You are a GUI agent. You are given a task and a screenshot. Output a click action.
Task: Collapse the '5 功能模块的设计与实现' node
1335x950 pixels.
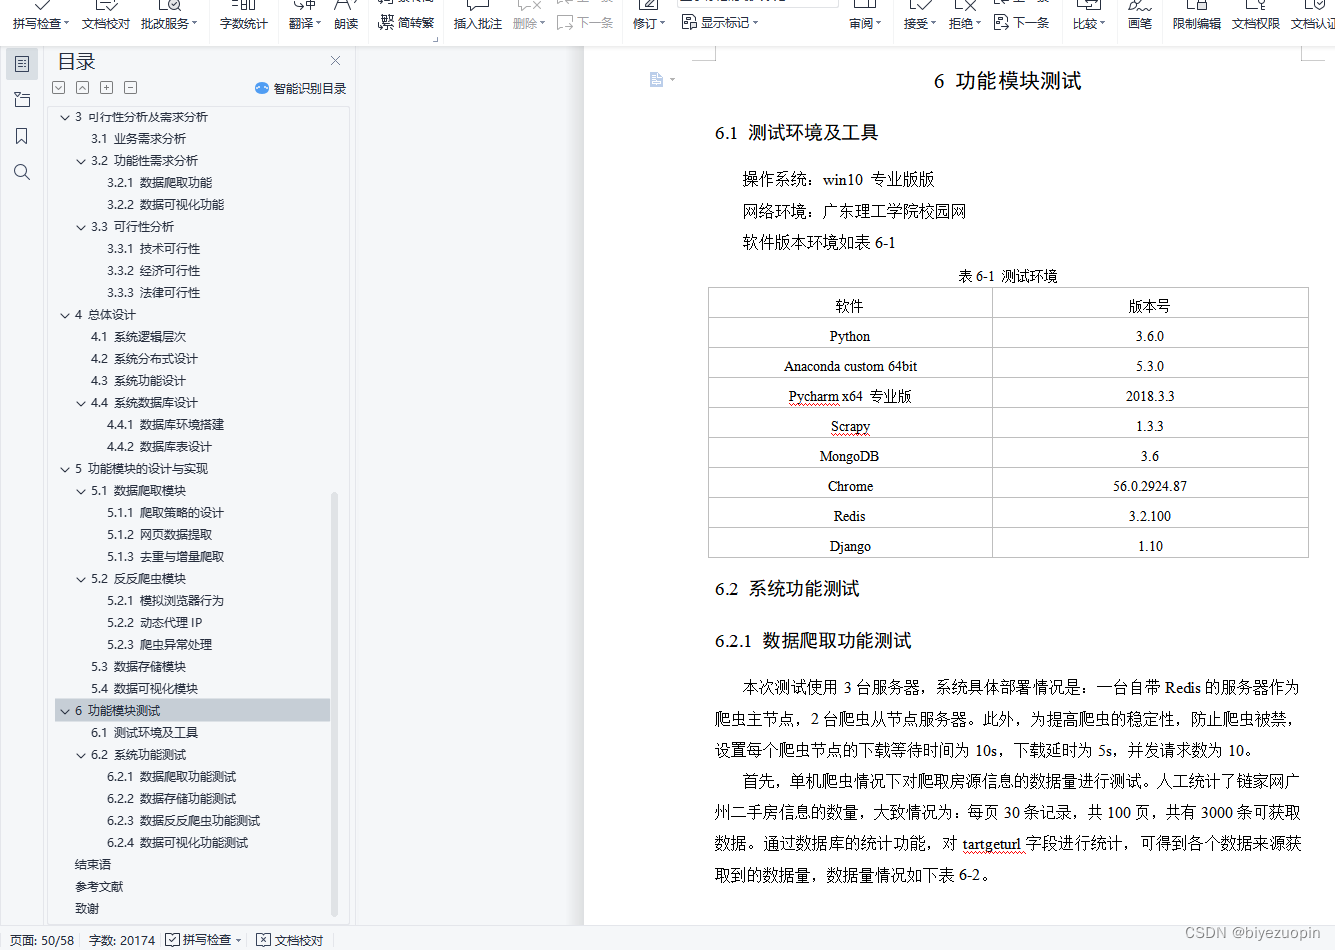(65, 469)
